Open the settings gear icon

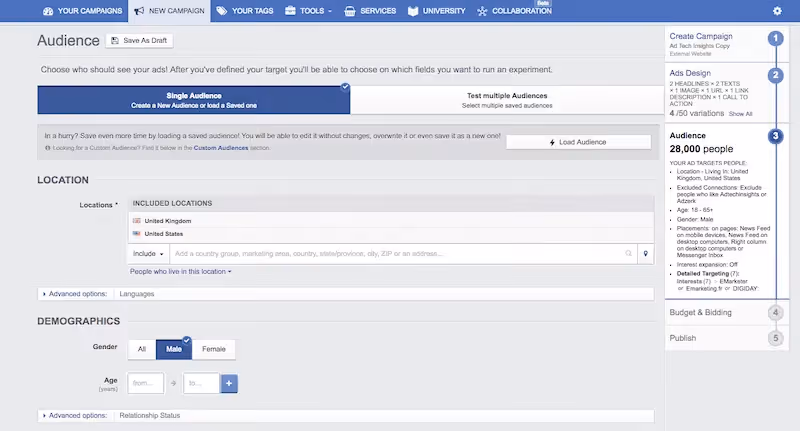777,11
